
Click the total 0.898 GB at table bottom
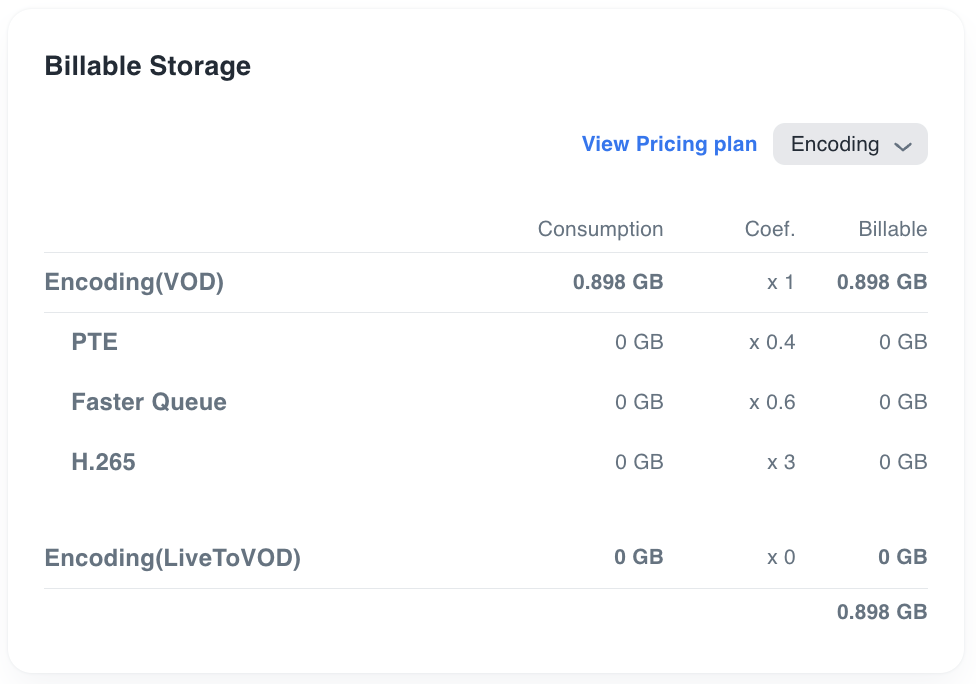(882, 612)
